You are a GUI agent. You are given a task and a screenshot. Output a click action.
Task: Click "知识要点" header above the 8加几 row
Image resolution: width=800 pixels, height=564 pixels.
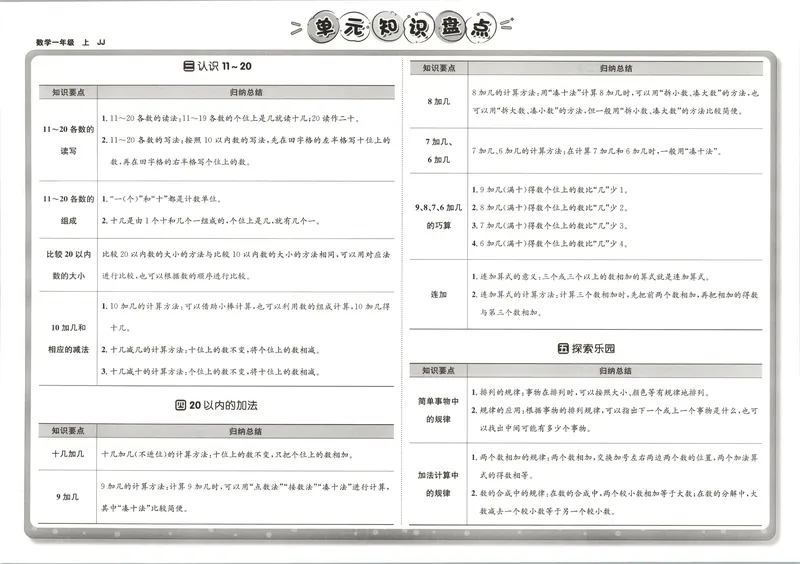(x=439, y=68)
